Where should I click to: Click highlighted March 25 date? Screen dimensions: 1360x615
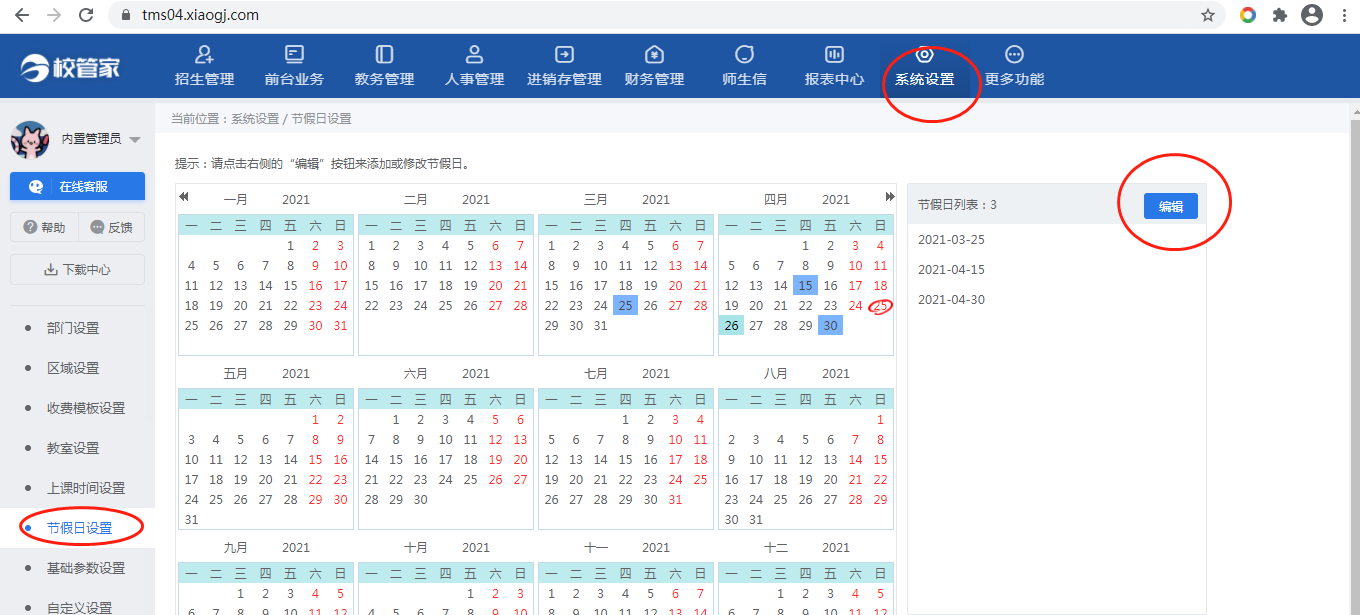(625, 306)
